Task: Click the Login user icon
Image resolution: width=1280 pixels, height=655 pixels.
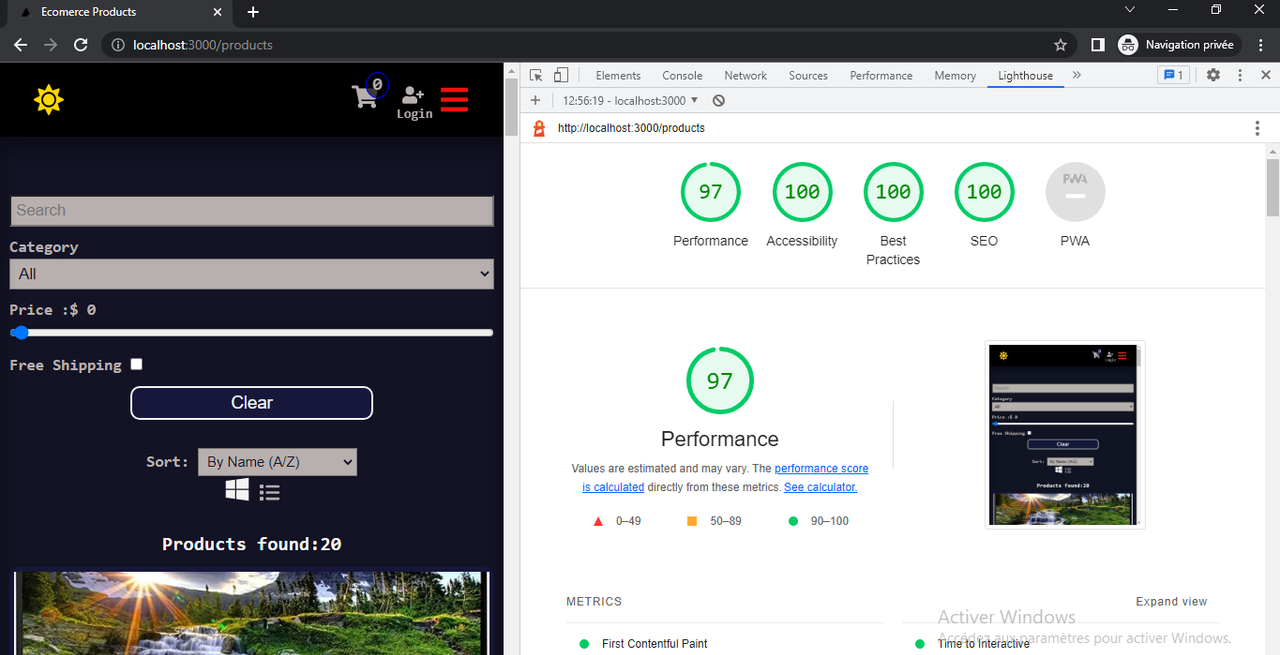Action: tap(414, 102)
